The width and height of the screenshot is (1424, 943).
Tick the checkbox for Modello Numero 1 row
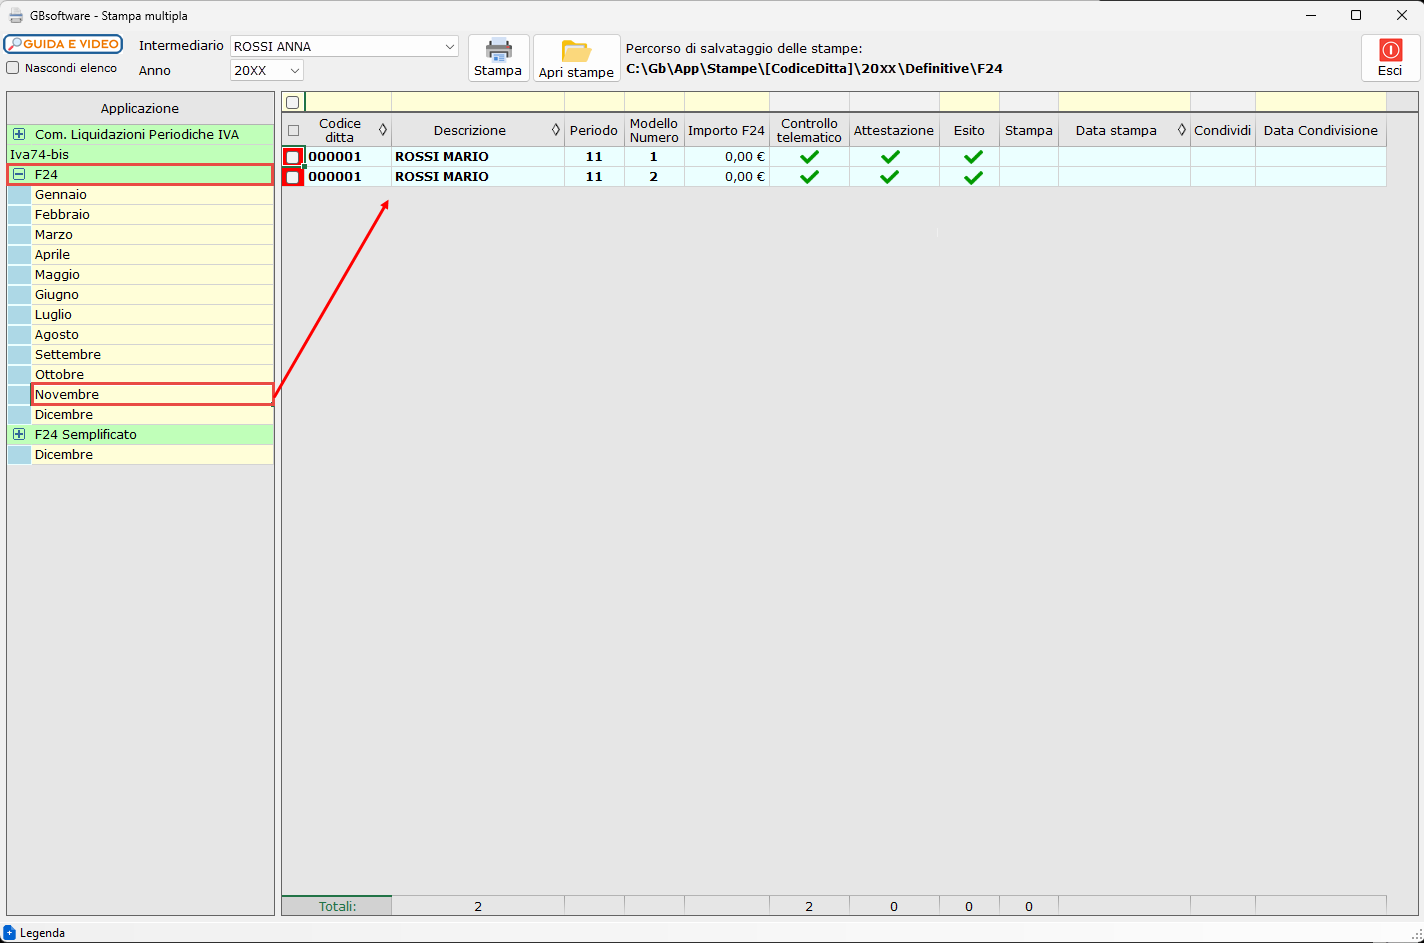[x=292, y=157]
